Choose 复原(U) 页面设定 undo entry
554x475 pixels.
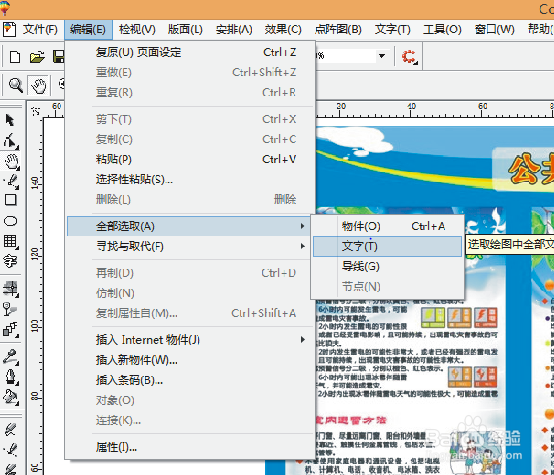[191, 52]
